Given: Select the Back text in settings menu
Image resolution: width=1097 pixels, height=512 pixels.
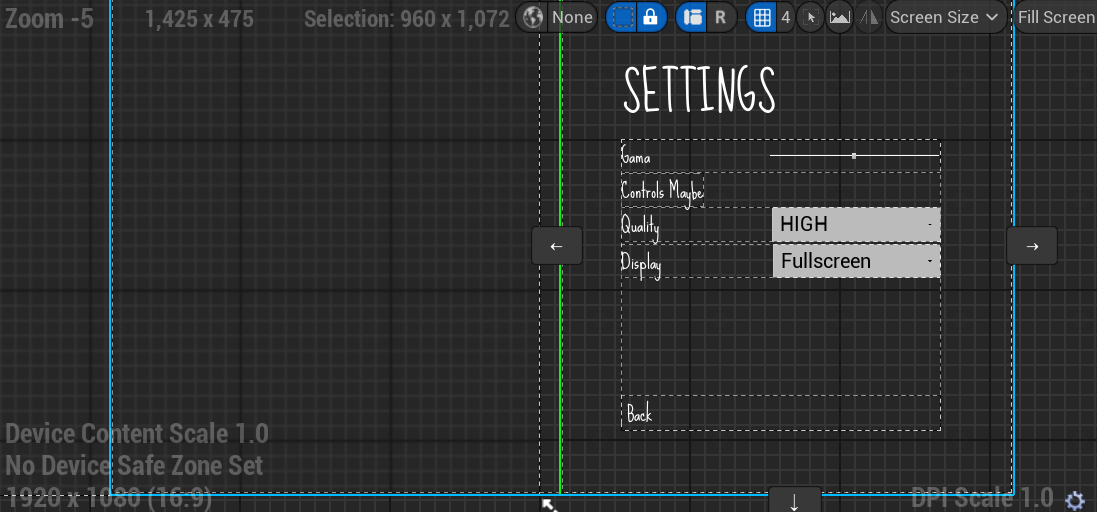Looking at the screenshot, I should 640,414.
